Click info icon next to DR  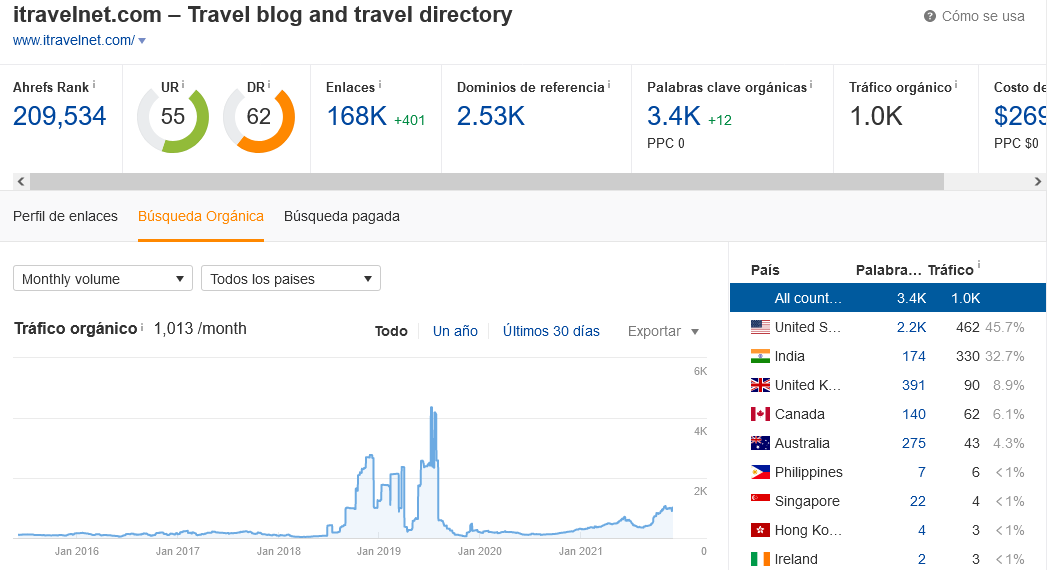[x=269, y=84]
